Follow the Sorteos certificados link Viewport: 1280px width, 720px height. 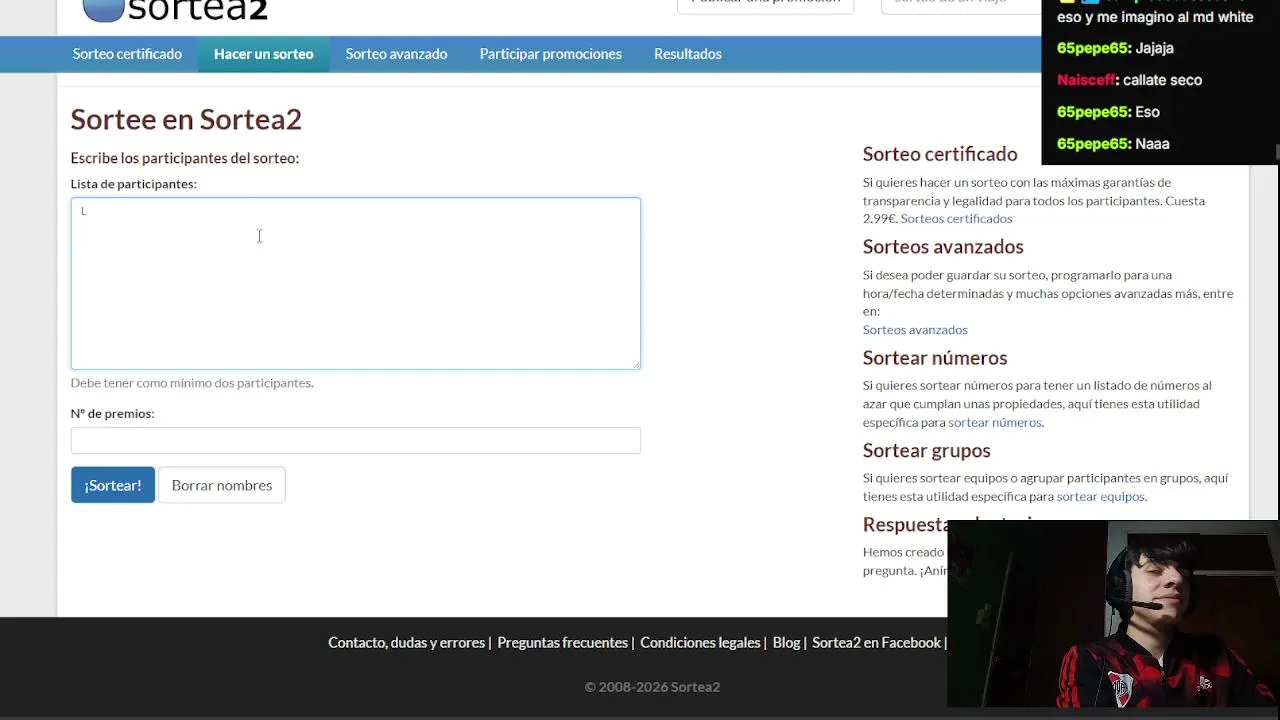[956, 219]
